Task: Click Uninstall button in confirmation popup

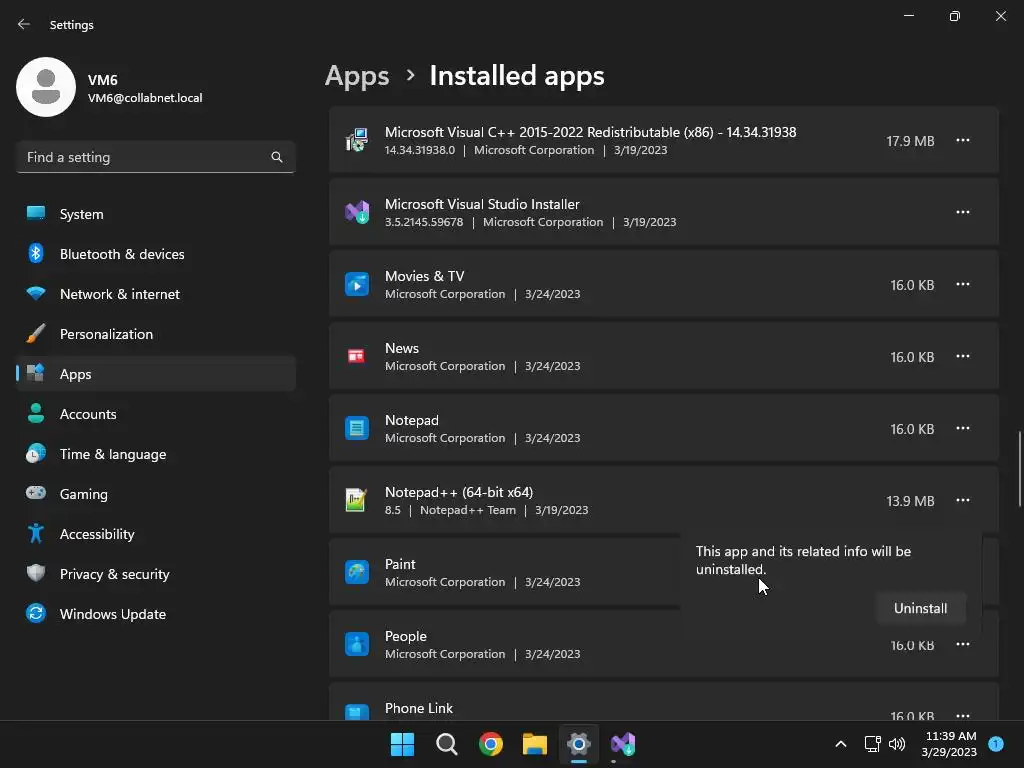Action: [920, 608]
